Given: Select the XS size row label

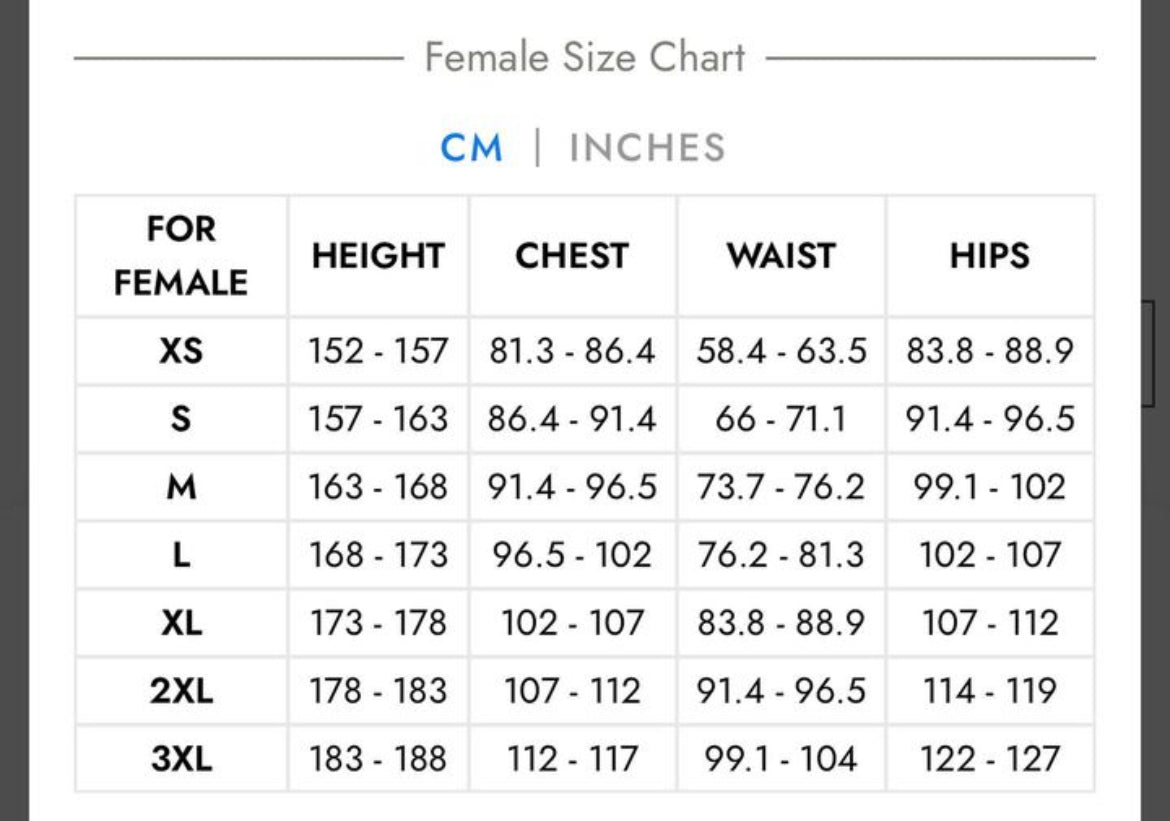Looking at the screenshot, I should click(181, 352).
